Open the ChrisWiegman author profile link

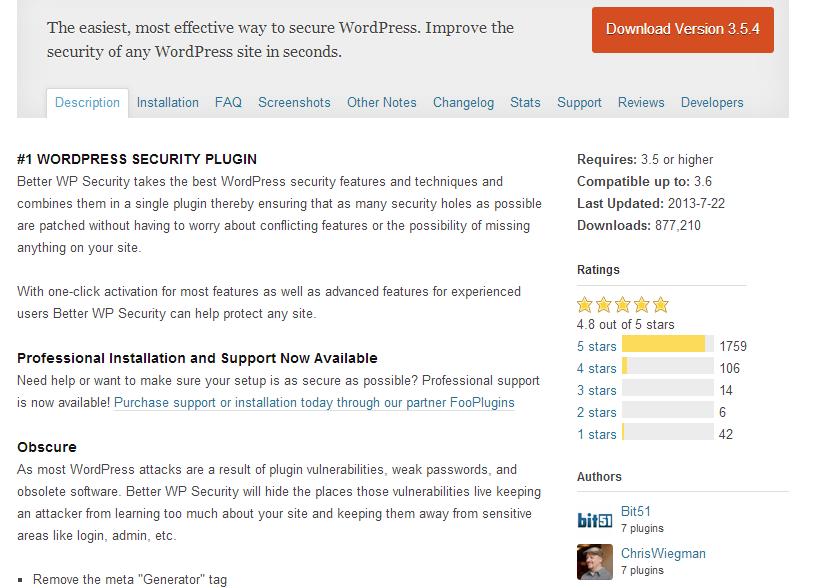(663, 554)
